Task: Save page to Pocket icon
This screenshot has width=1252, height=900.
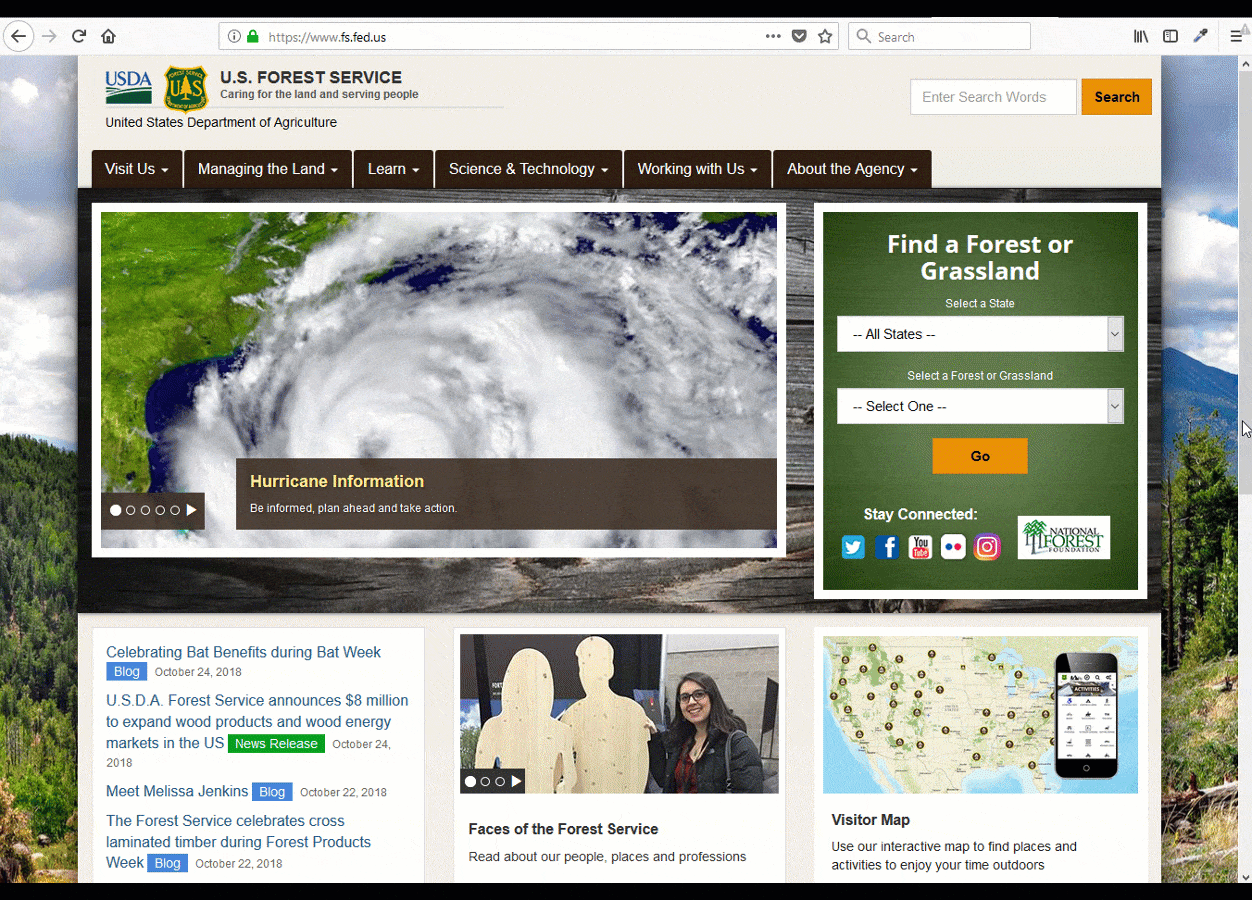Action: [x=799, y=37]
